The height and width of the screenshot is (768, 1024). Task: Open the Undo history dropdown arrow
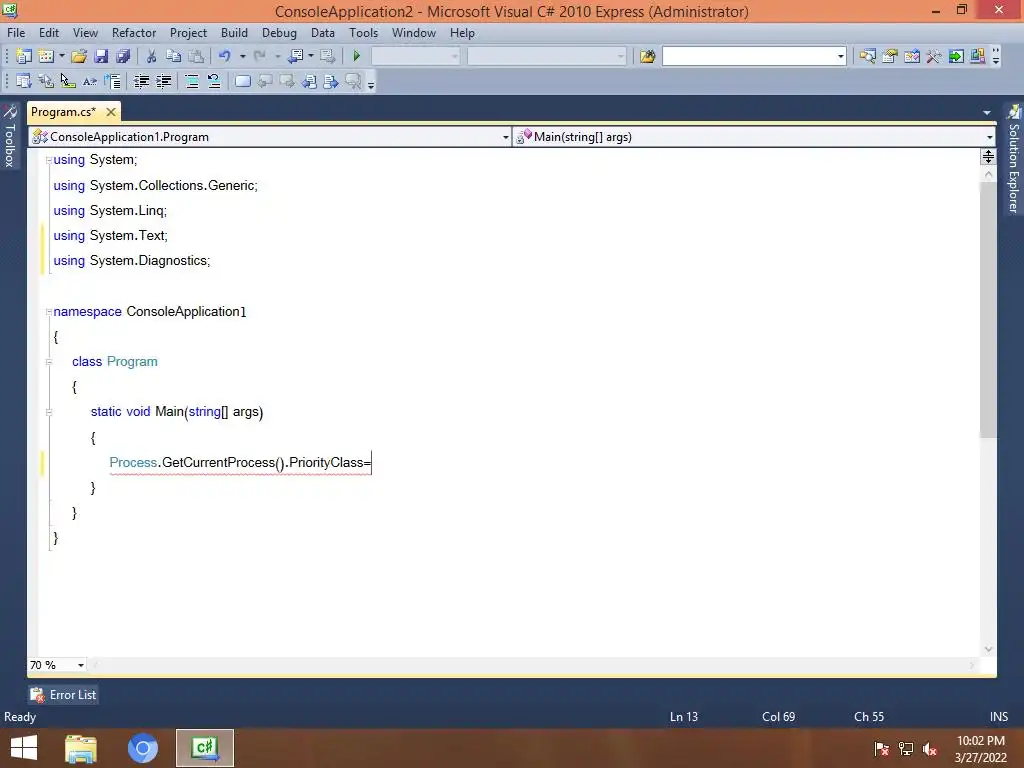coord(242,56)
